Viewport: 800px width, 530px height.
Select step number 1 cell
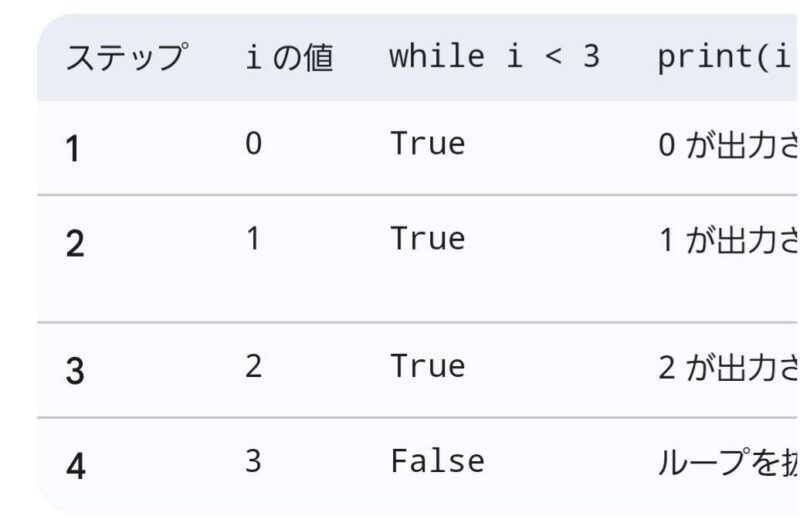coord(73,149)
